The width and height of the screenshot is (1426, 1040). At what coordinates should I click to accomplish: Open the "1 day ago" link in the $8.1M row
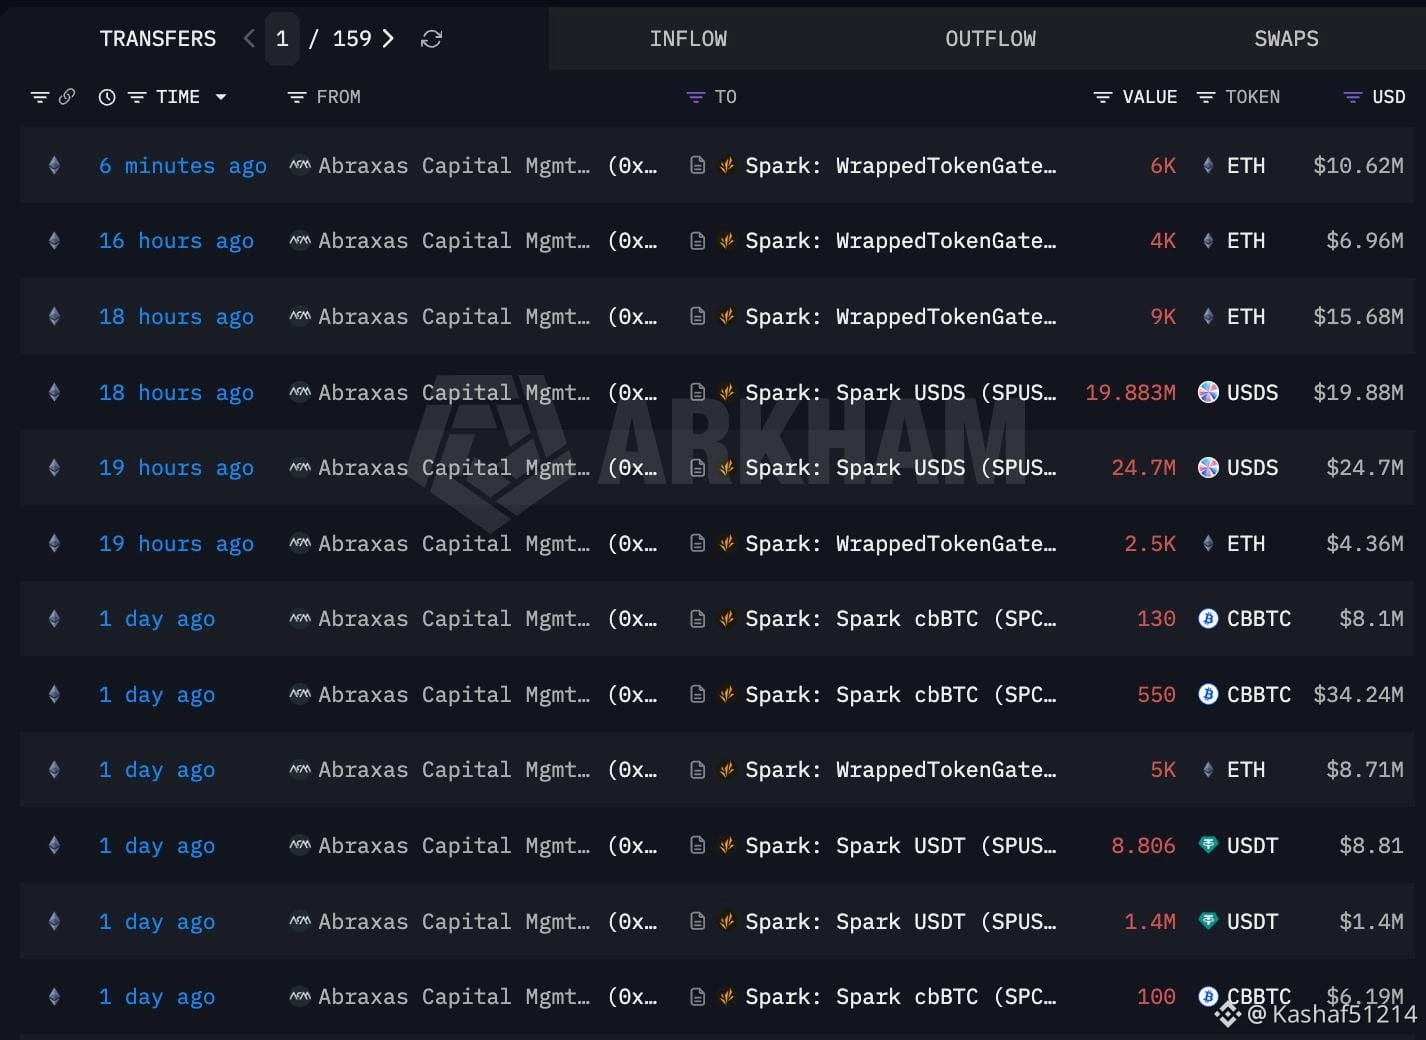(x=157, y=619)
